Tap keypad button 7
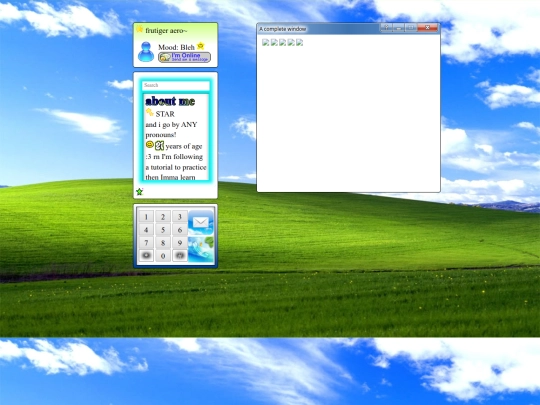540x405 pixels. click(x=146, y=243)
